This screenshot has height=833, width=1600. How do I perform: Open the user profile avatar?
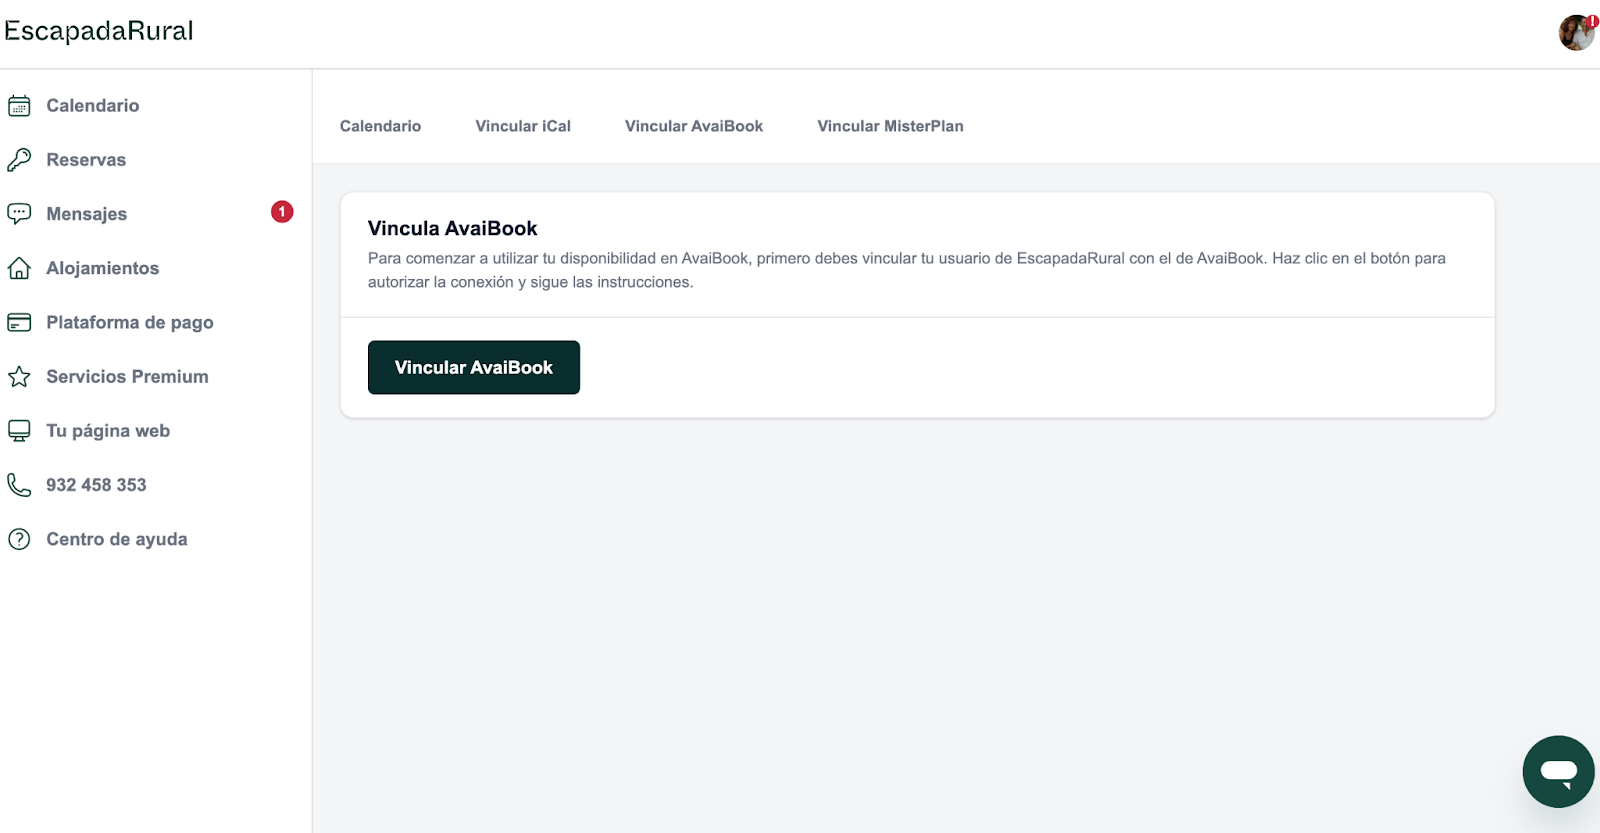click(1577, 32)
